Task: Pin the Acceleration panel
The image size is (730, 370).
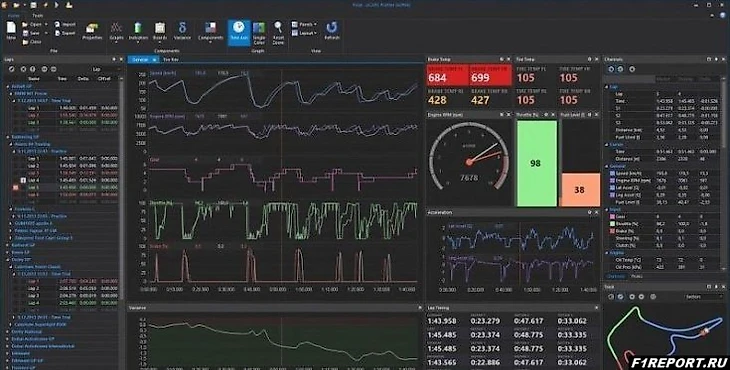Action: (589, 212)
